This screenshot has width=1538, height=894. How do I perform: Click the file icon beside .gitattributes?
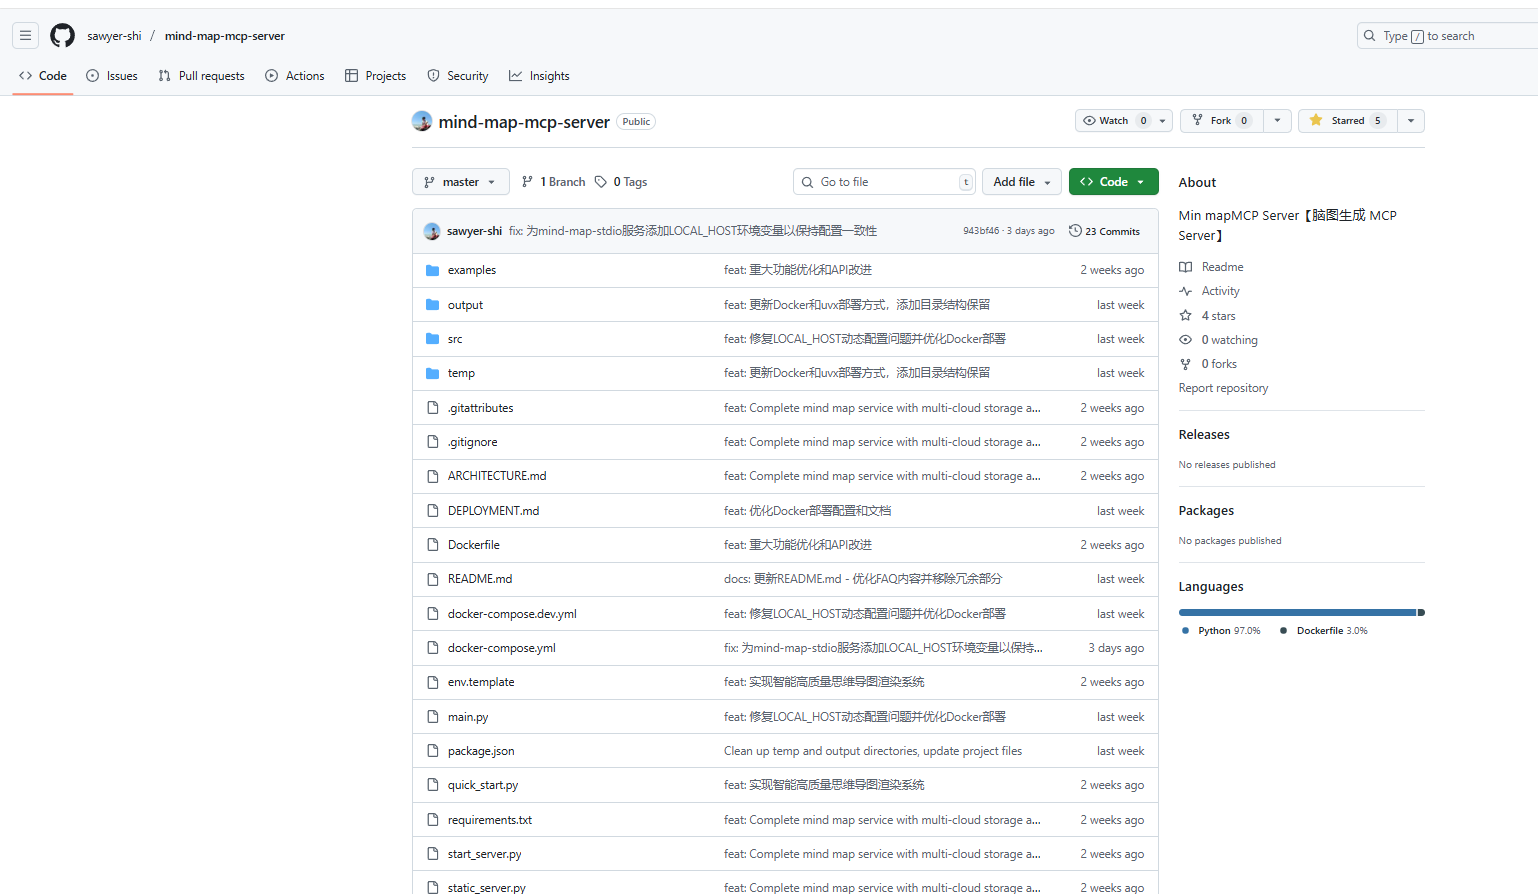(x=433, y=408)
